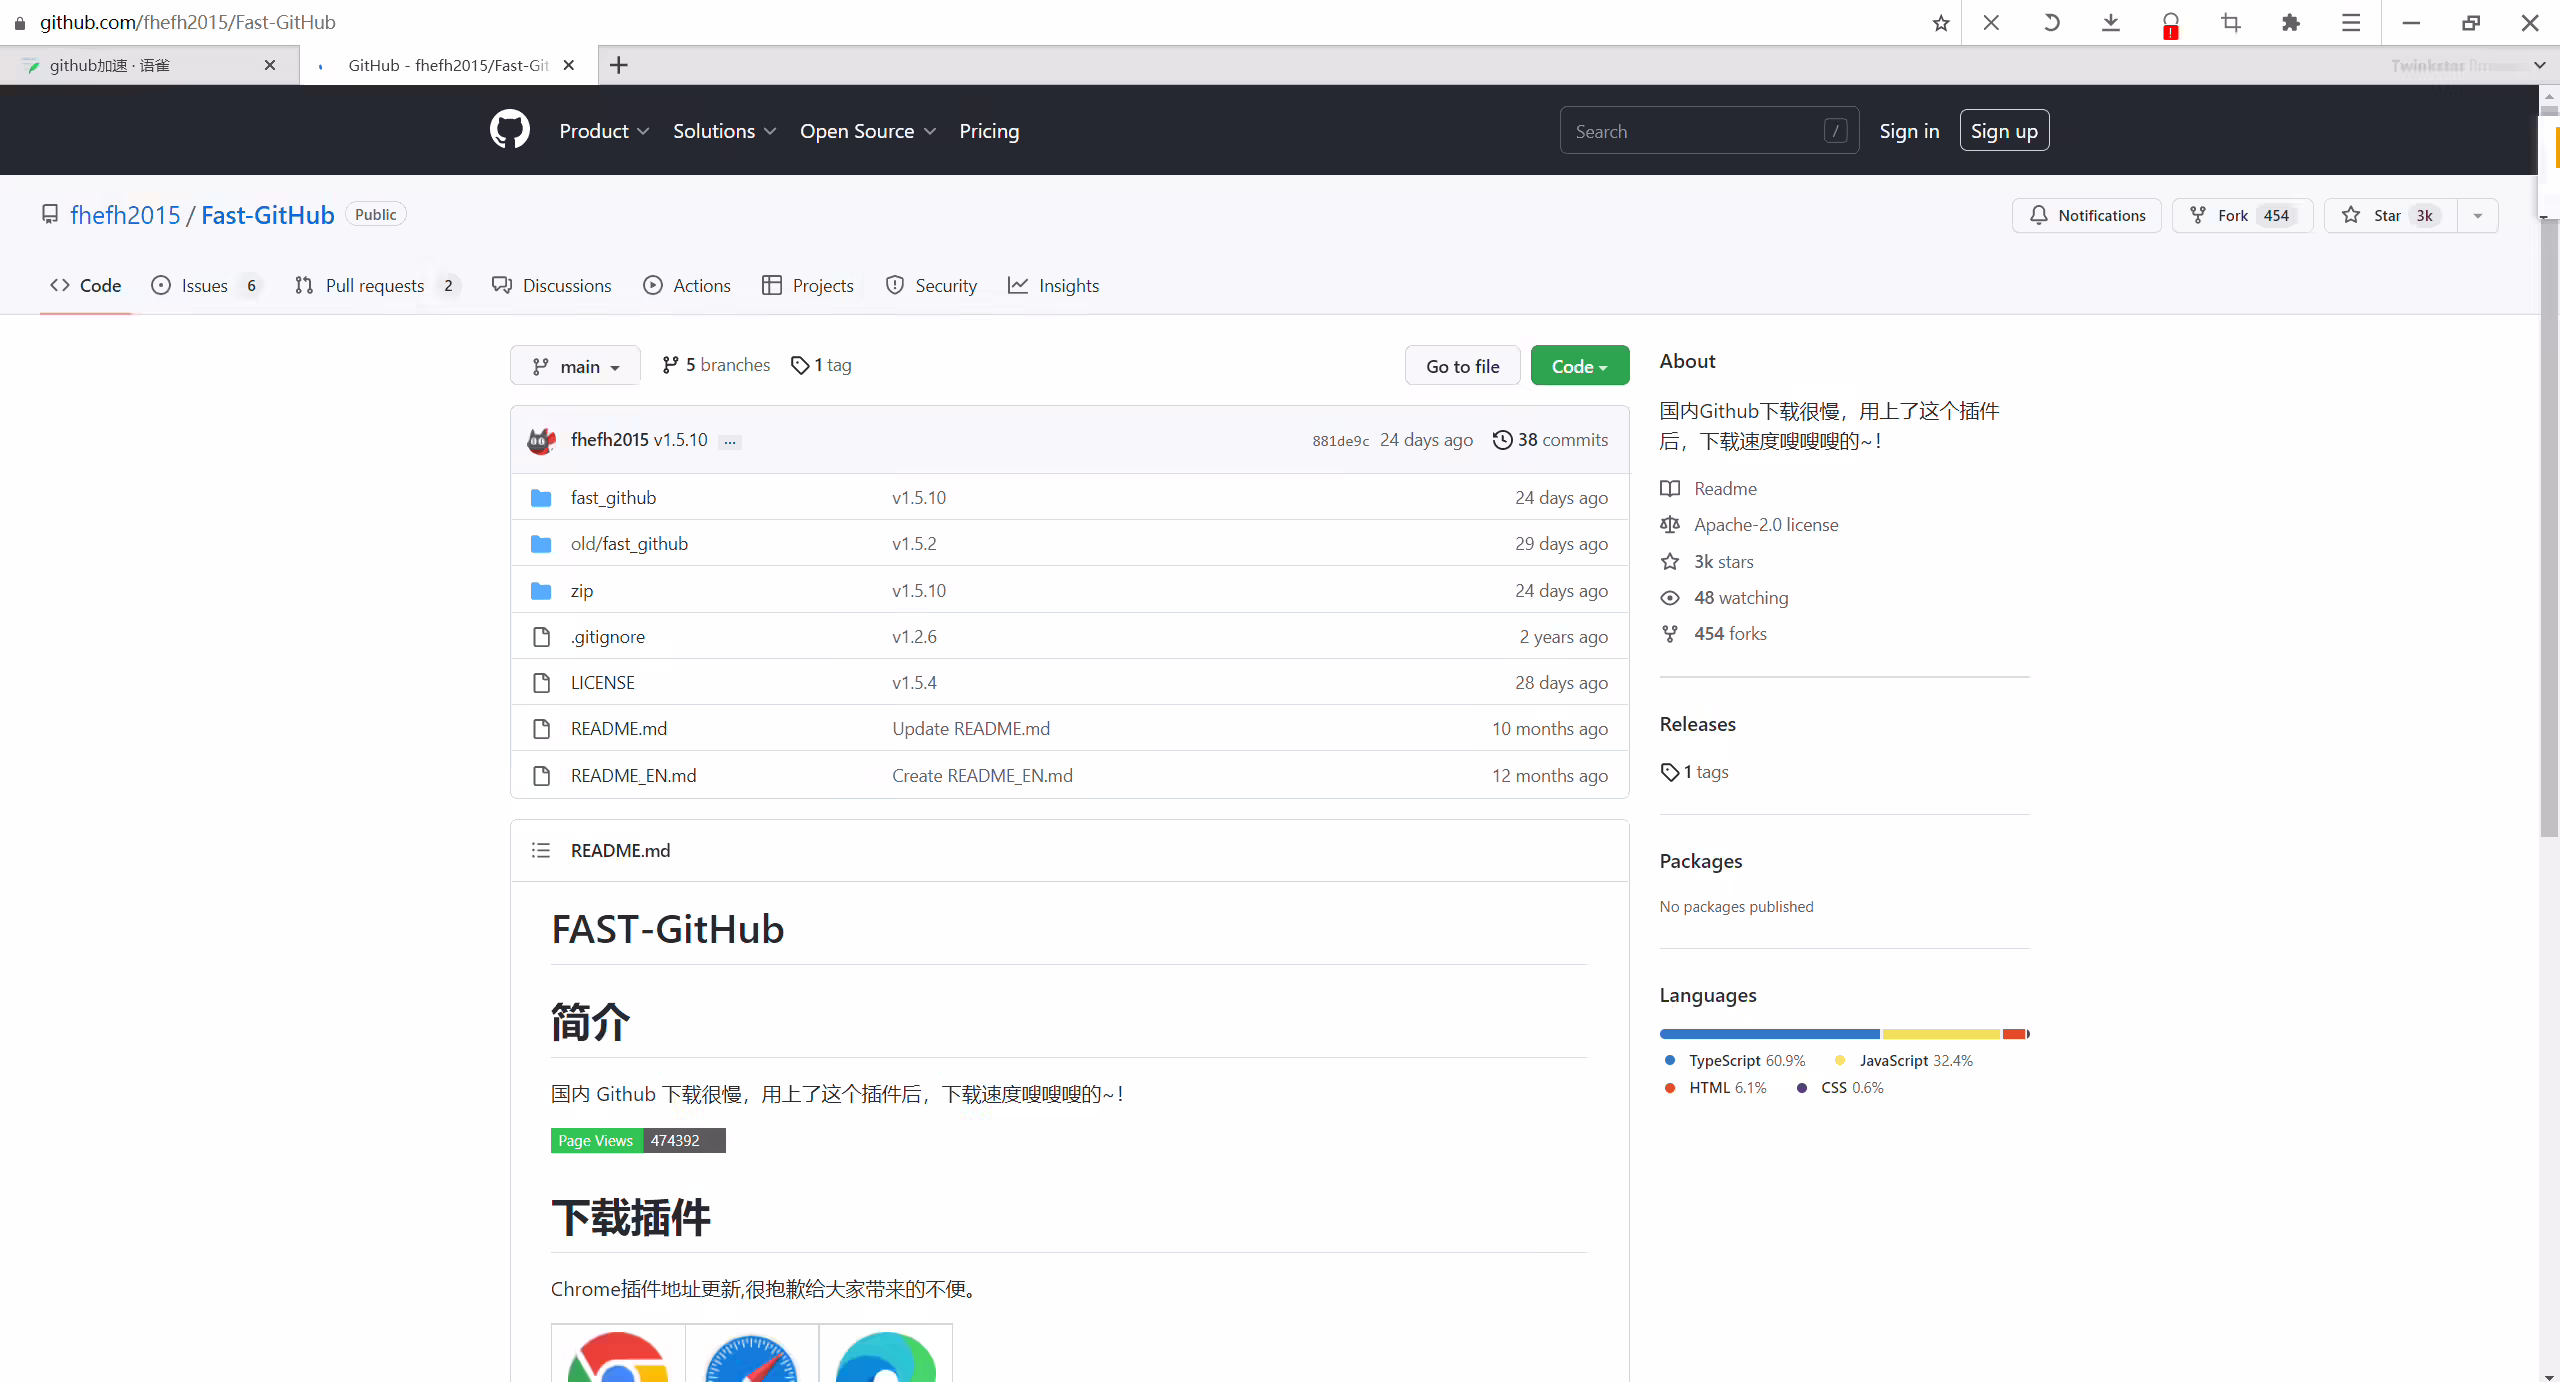Viewport: 2560px width, 1382px height.
Task: Open the Pricing menu item
Action: click(989, 131)
